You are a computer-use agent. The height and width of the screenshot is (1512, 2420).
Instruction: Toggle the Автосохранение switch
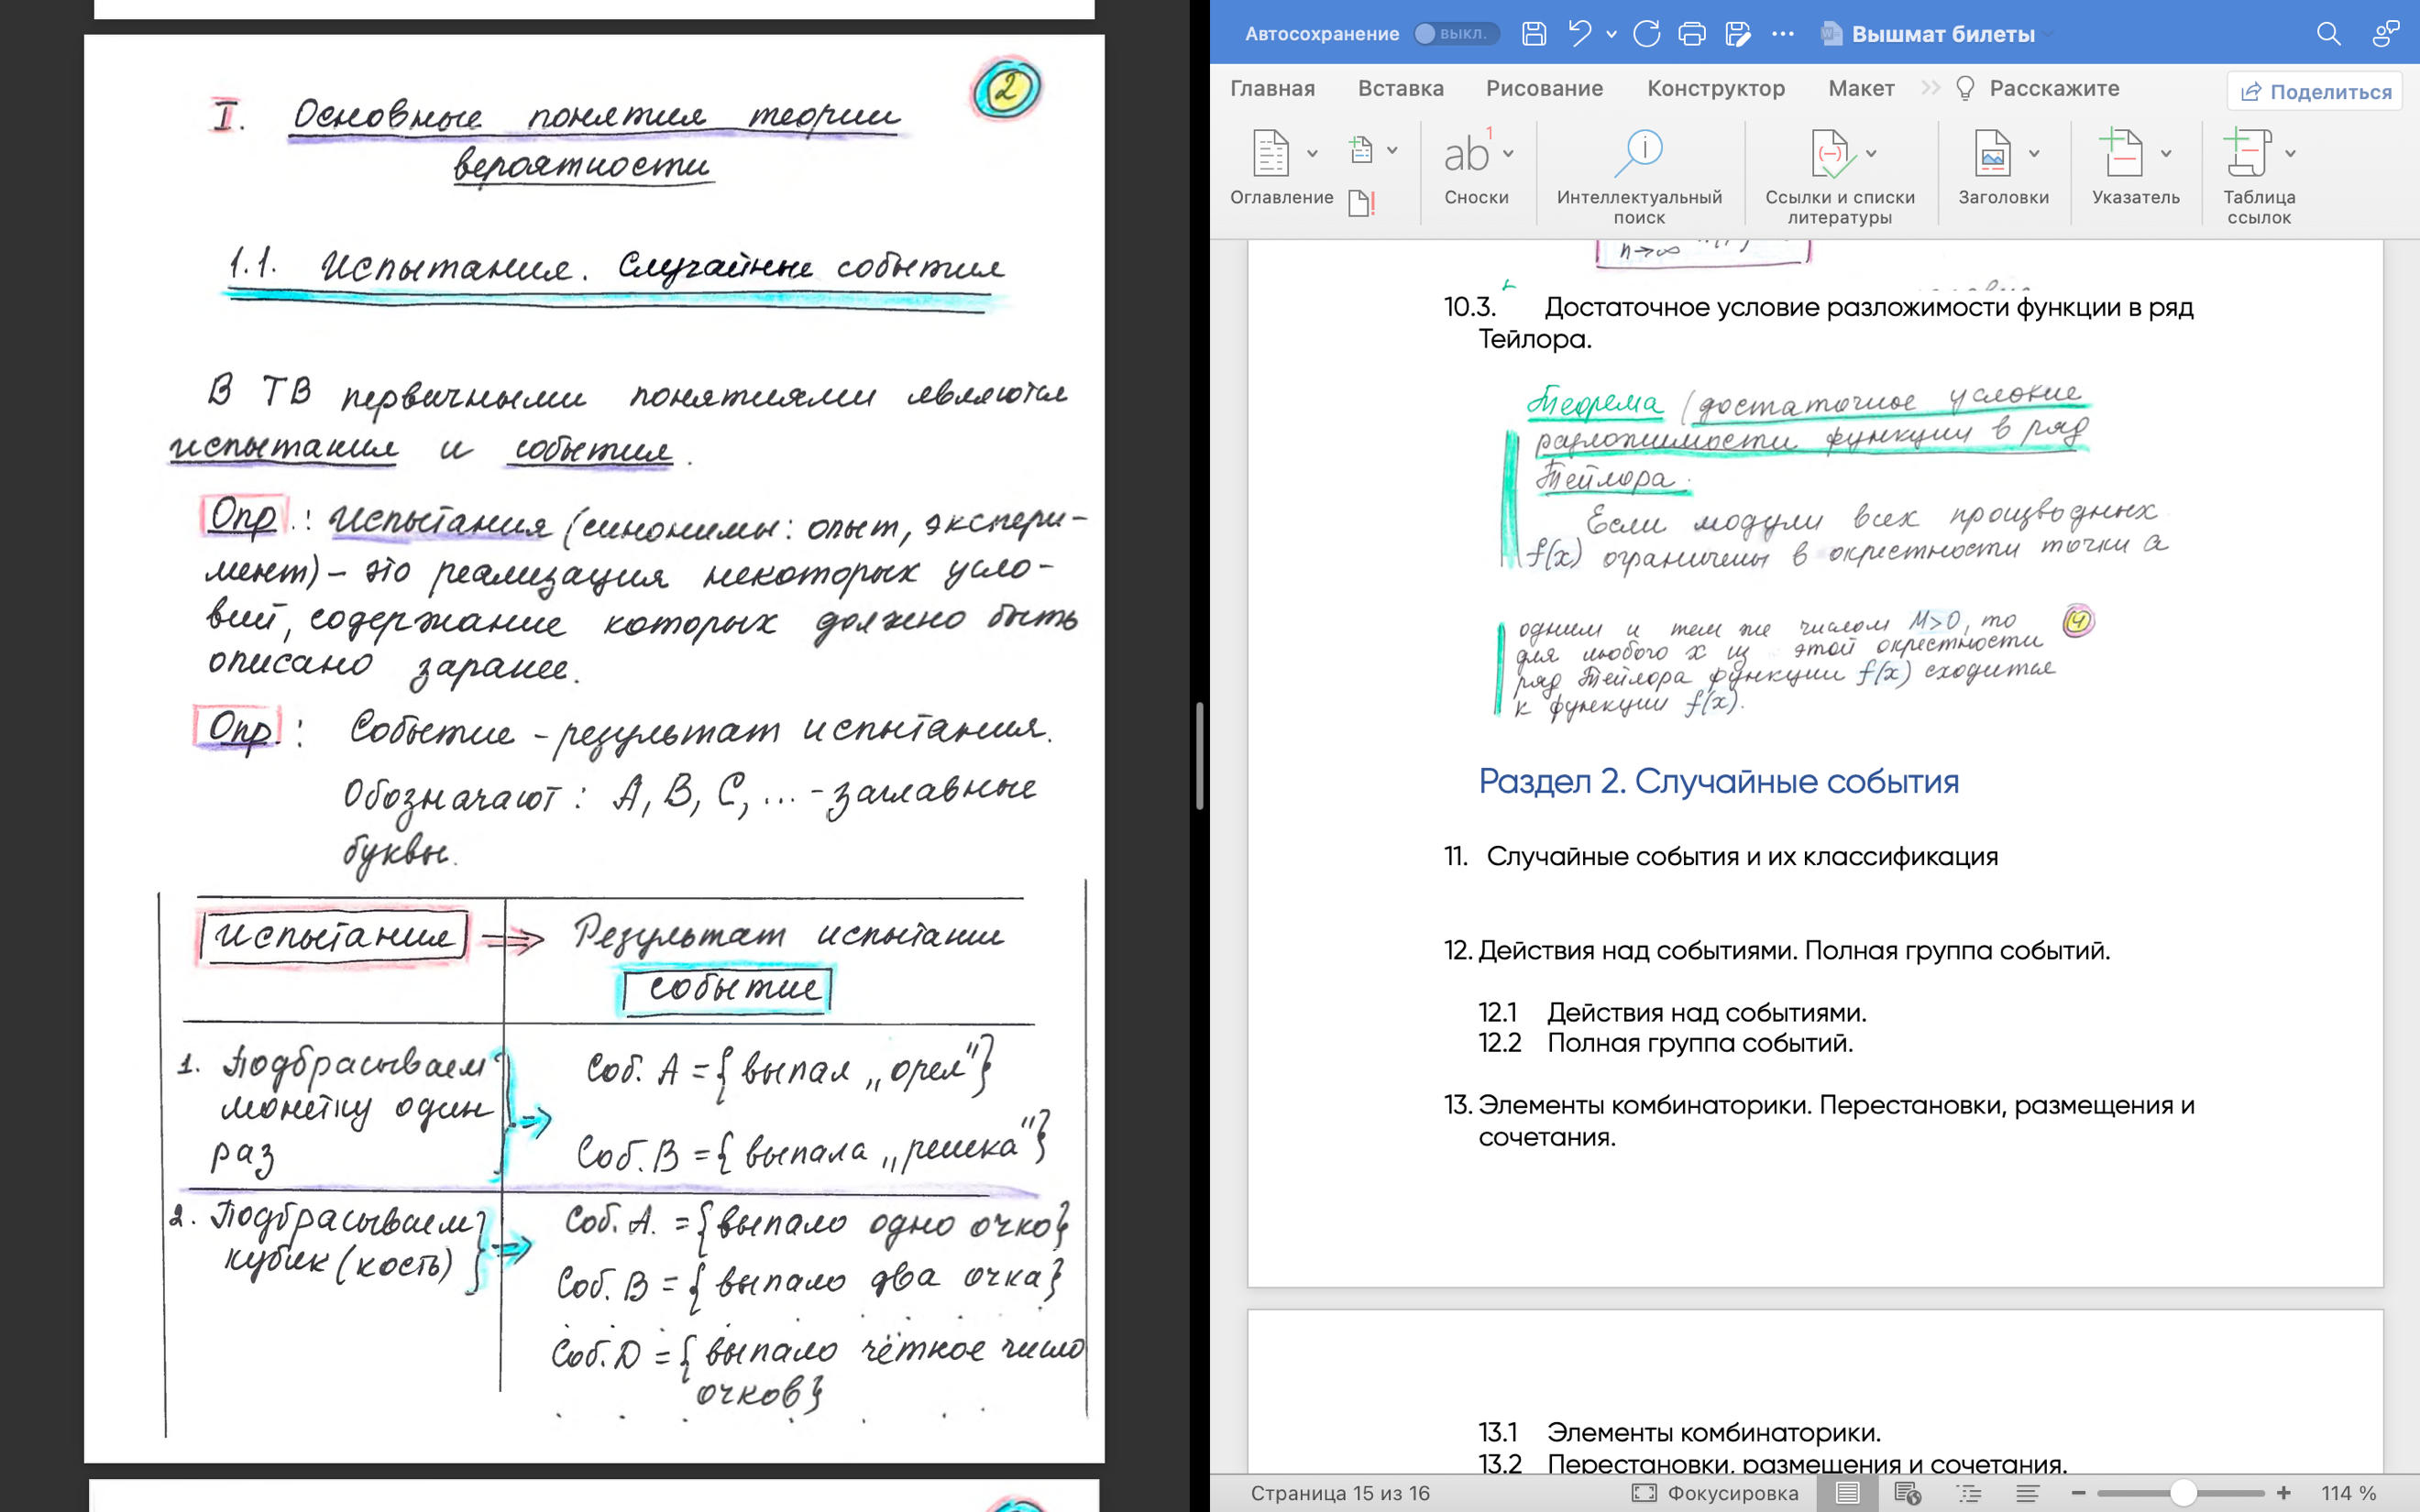1456,33
